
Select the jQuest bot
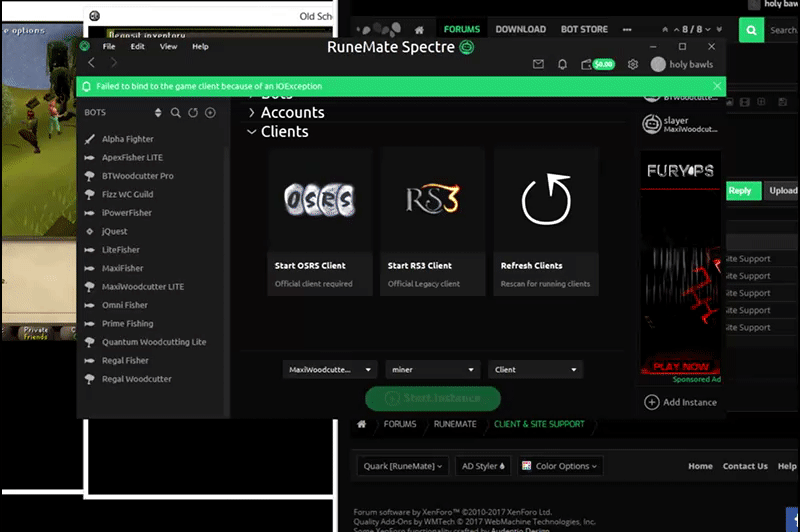click(x=114, y=232)
